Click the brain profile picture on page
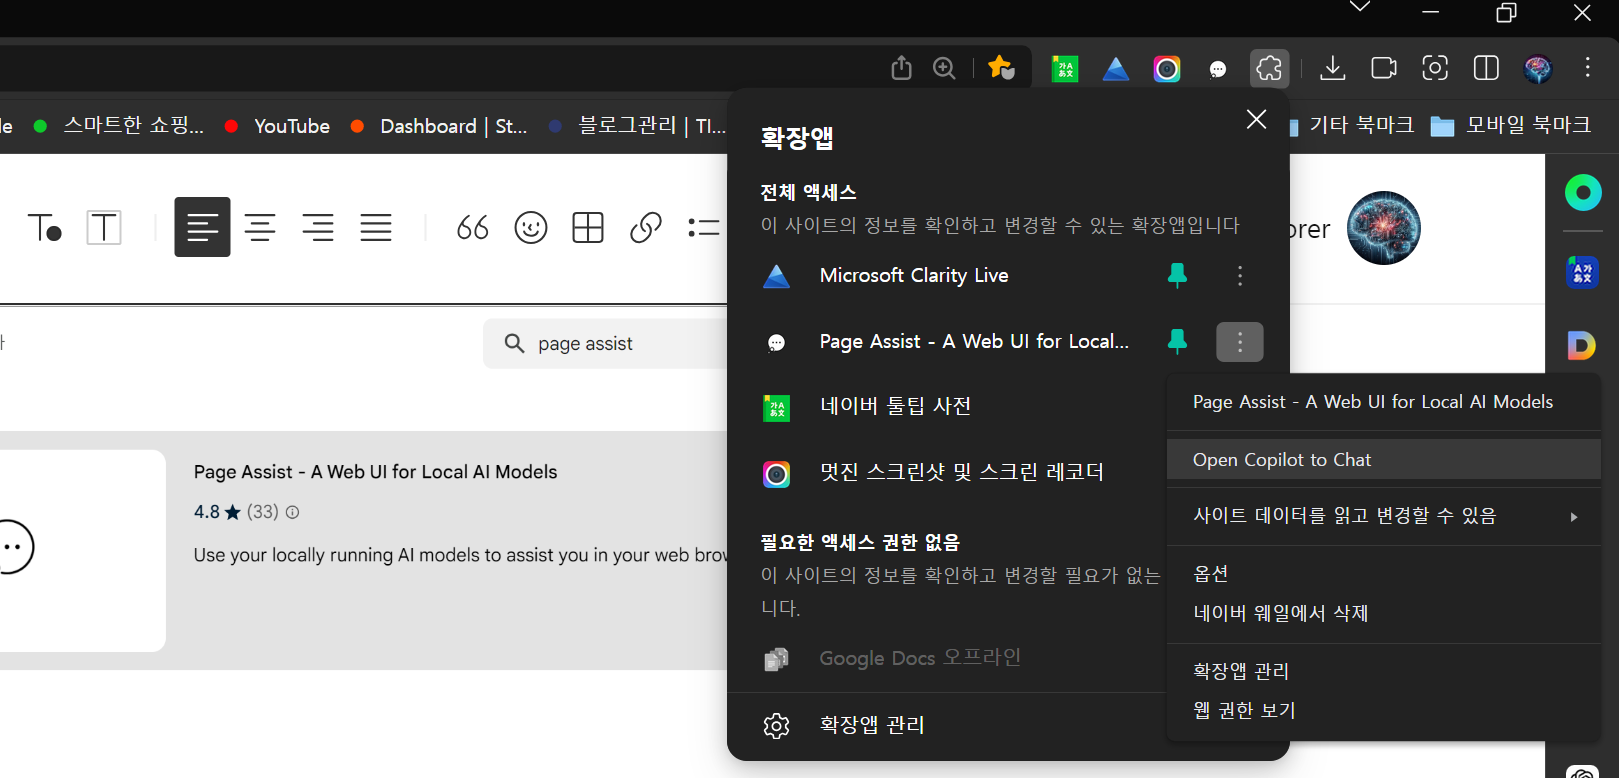This screenshot has width=1619, height=778. [1384, 228]
